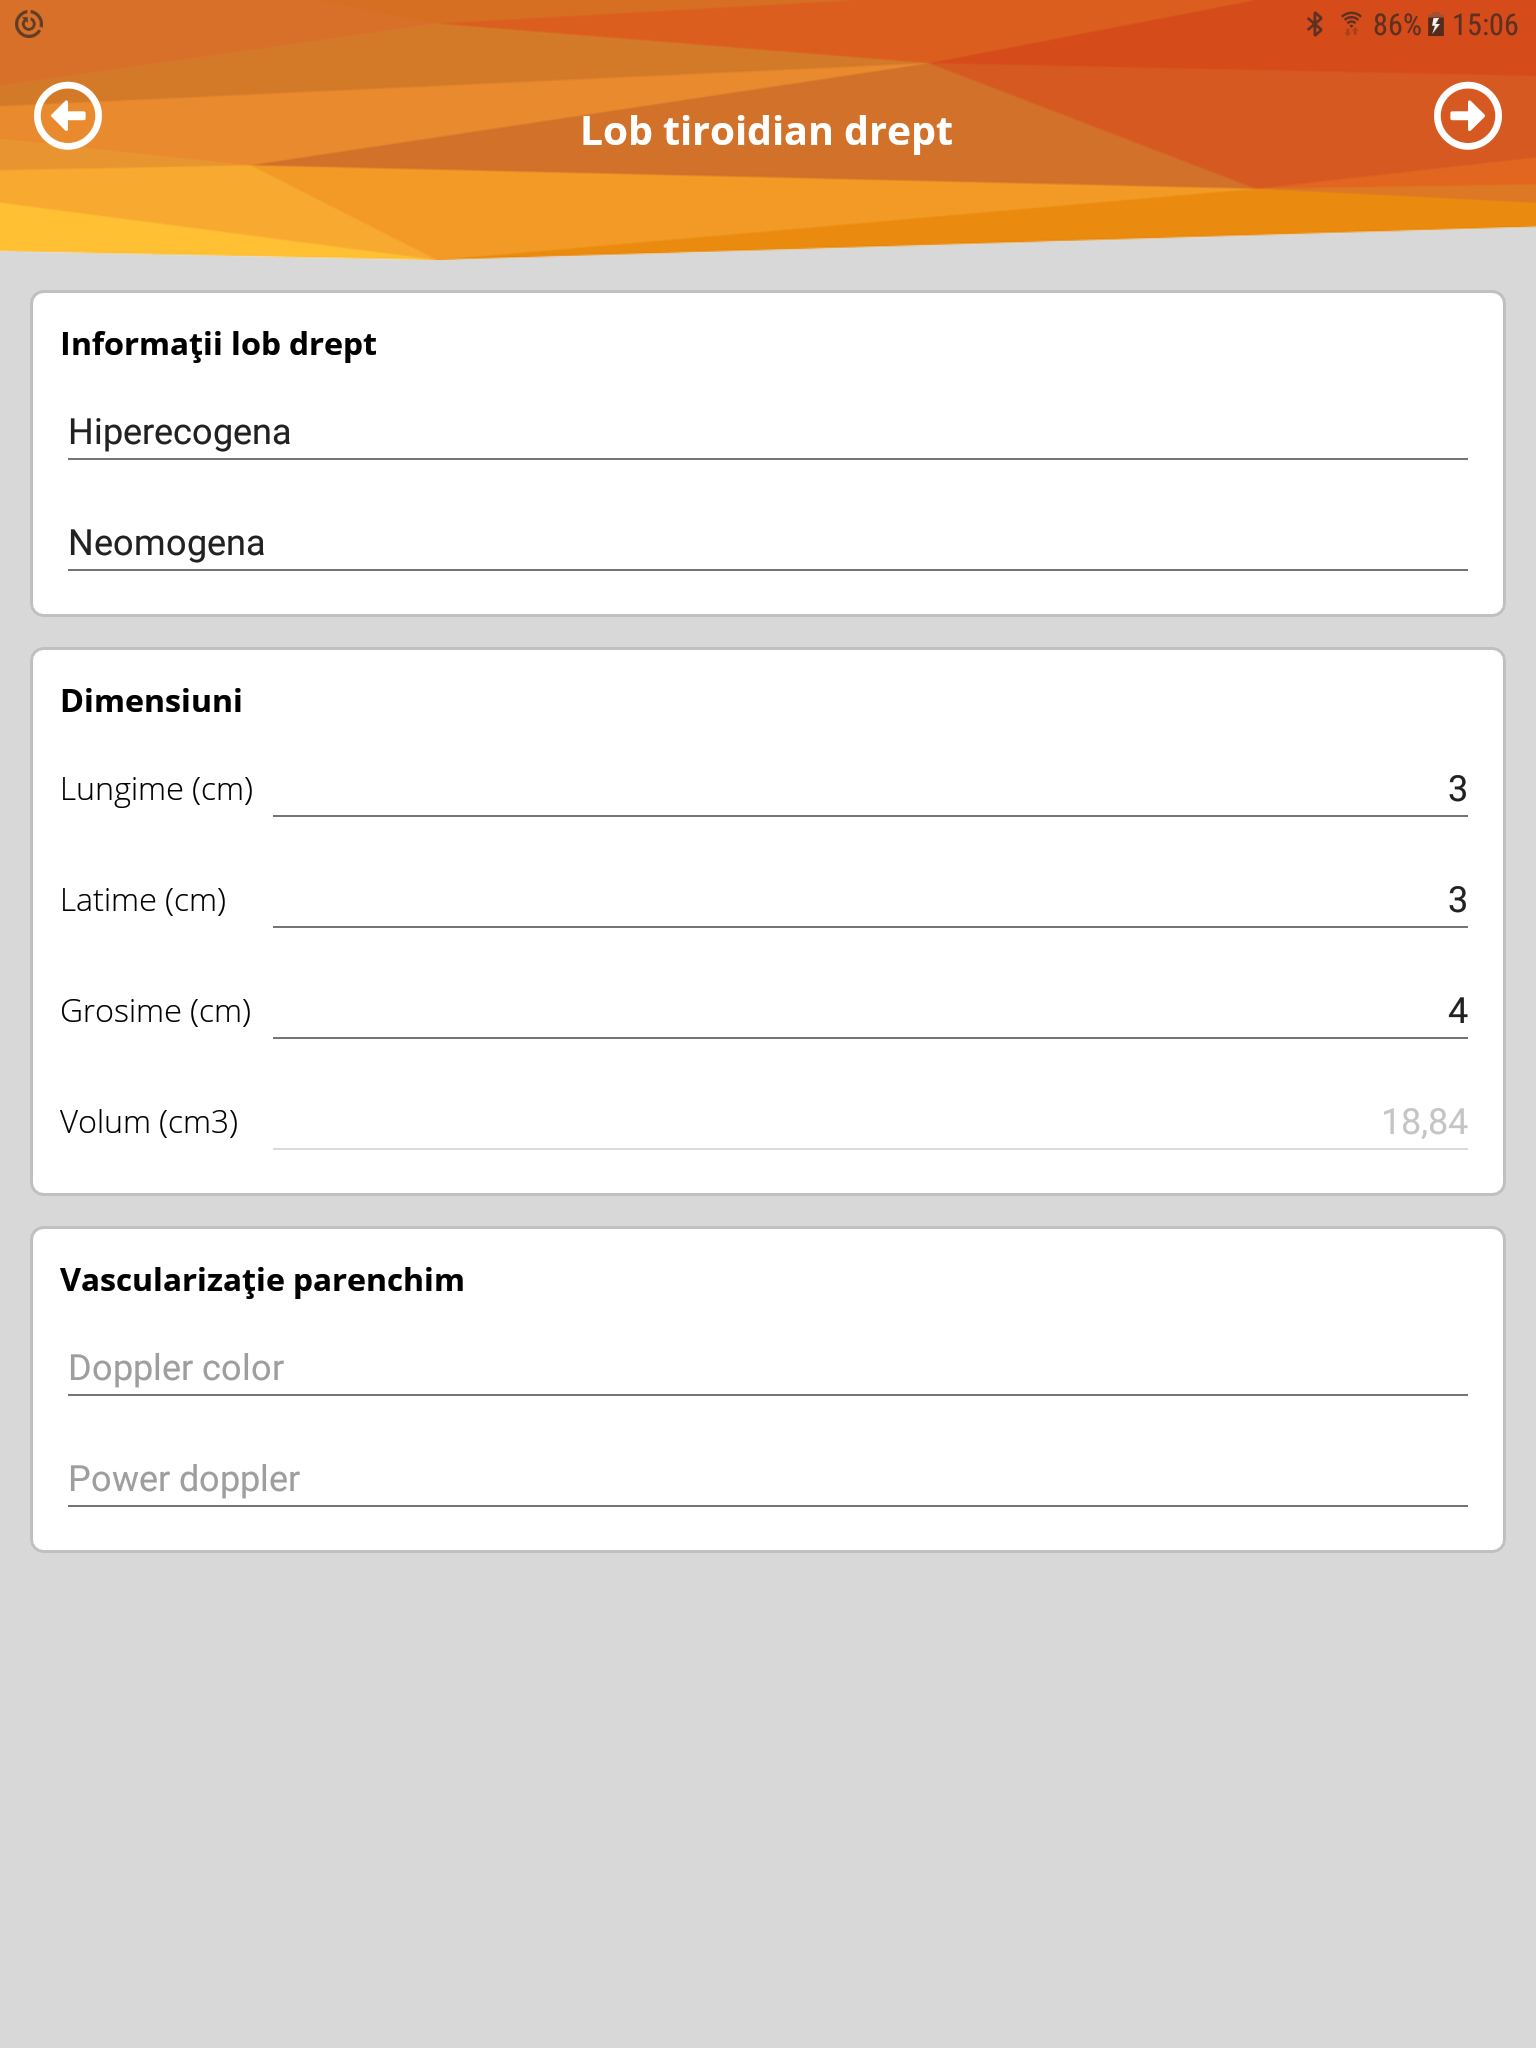Tap the Grosime (cm) label
This screenshot has width=1536, height=2048.
coord(156,1012)
